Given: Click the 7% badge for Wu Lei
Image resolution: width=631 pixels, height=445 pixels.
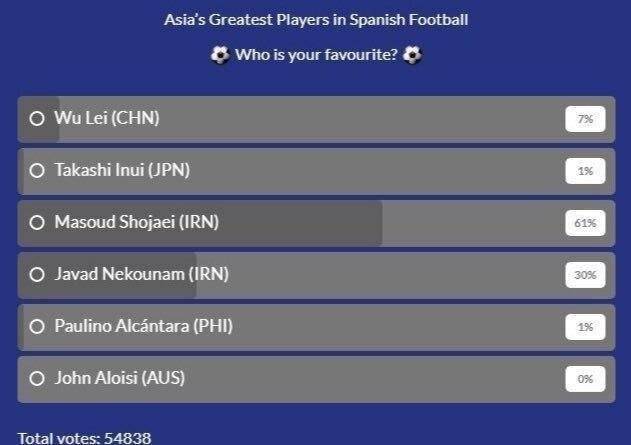Looking at the screenshot, I should [585, 119].
